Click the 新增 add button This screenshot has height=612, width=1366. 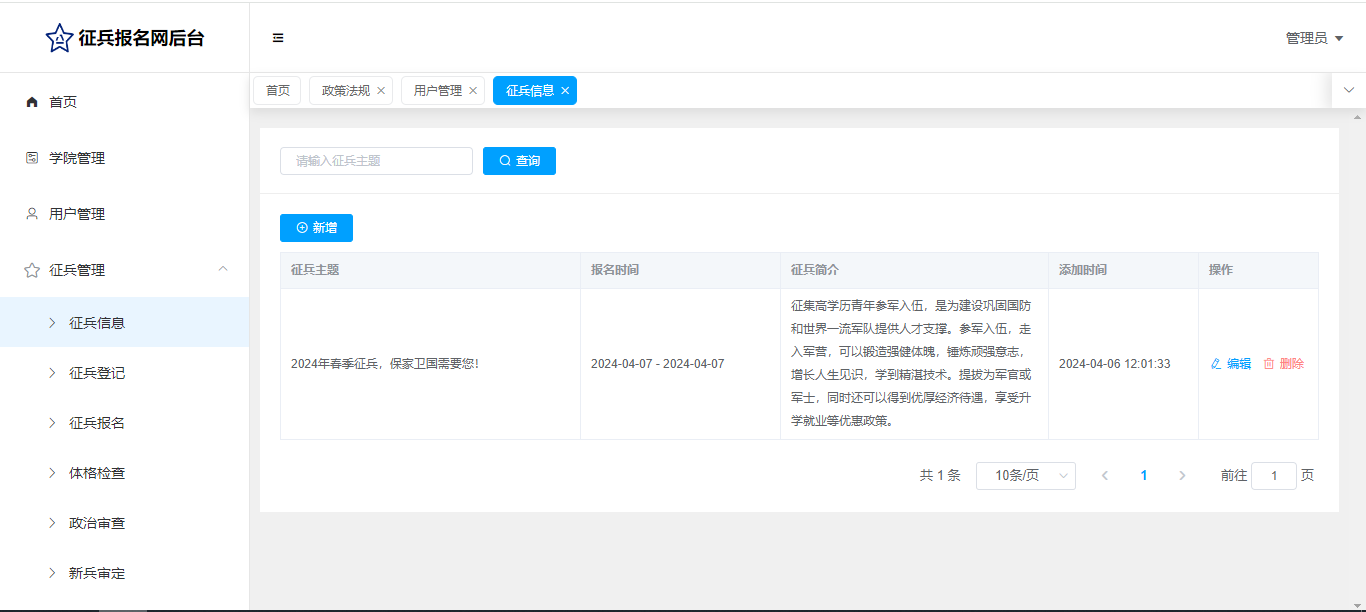316,228
